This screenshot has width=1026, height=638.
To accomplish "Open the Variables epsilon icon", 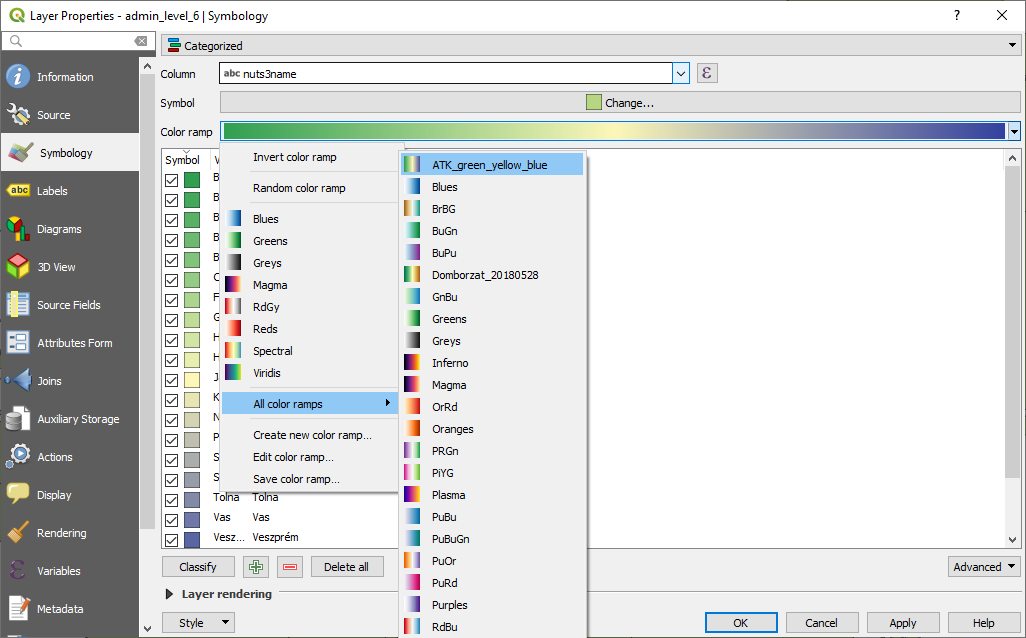I will tap(18, 571).
